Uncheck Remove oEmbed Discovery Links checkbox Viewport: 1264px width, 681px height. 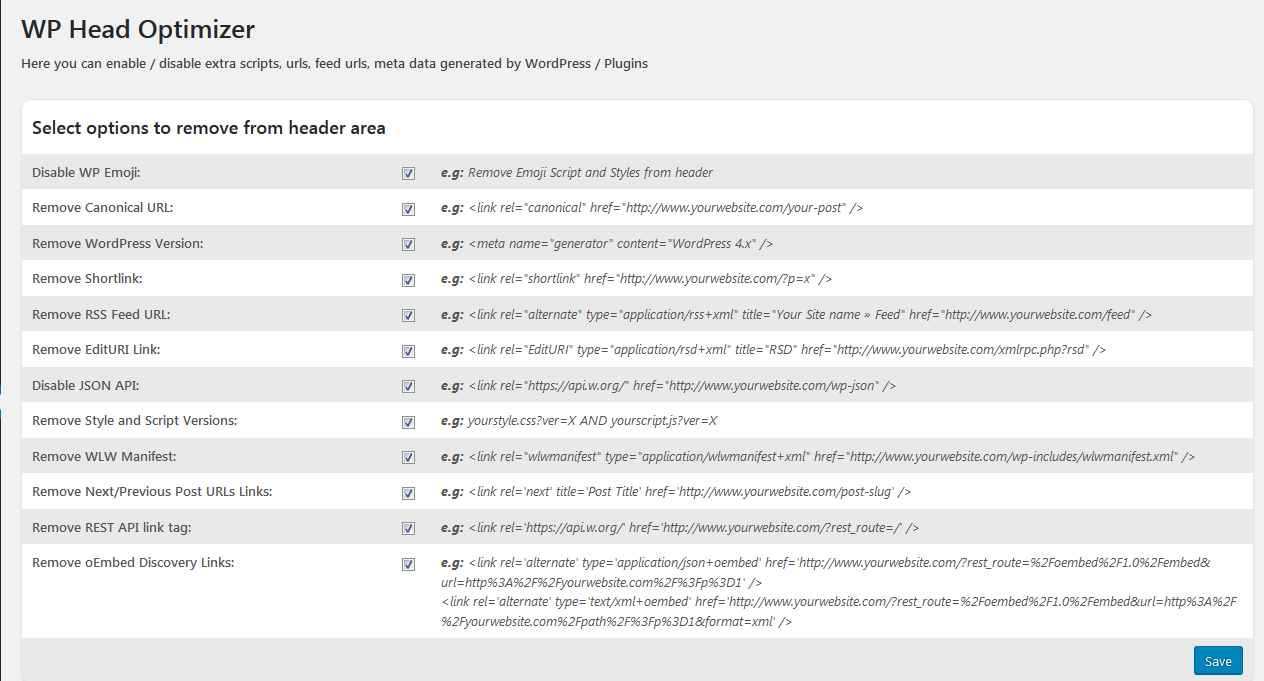point(408,564)
